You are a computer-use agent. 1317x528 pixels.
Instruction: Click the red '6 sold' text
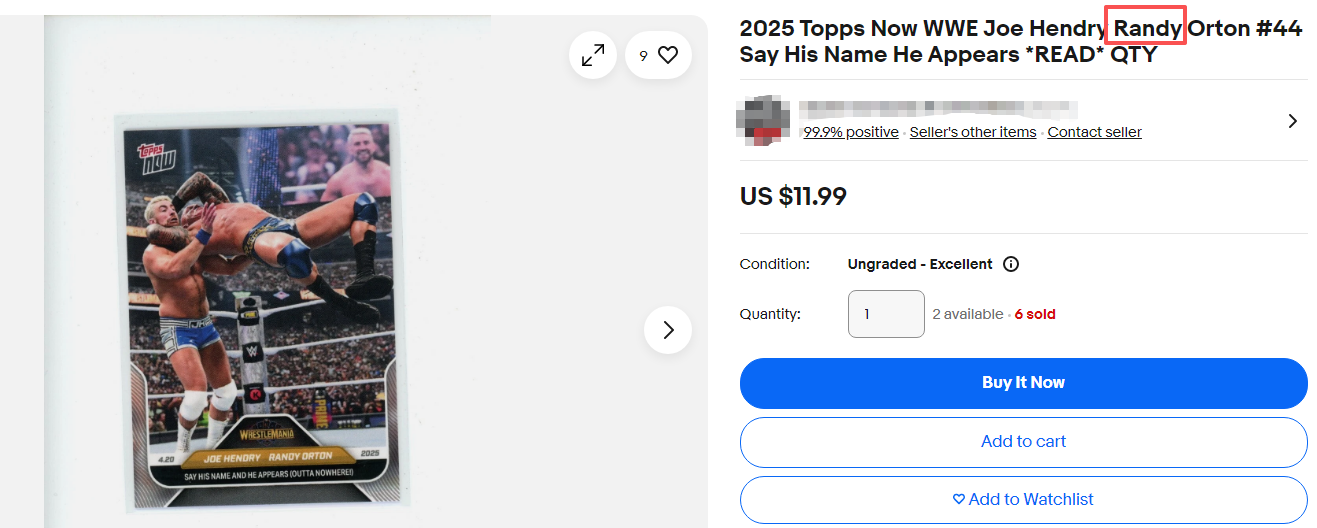tap(1035, 314)
